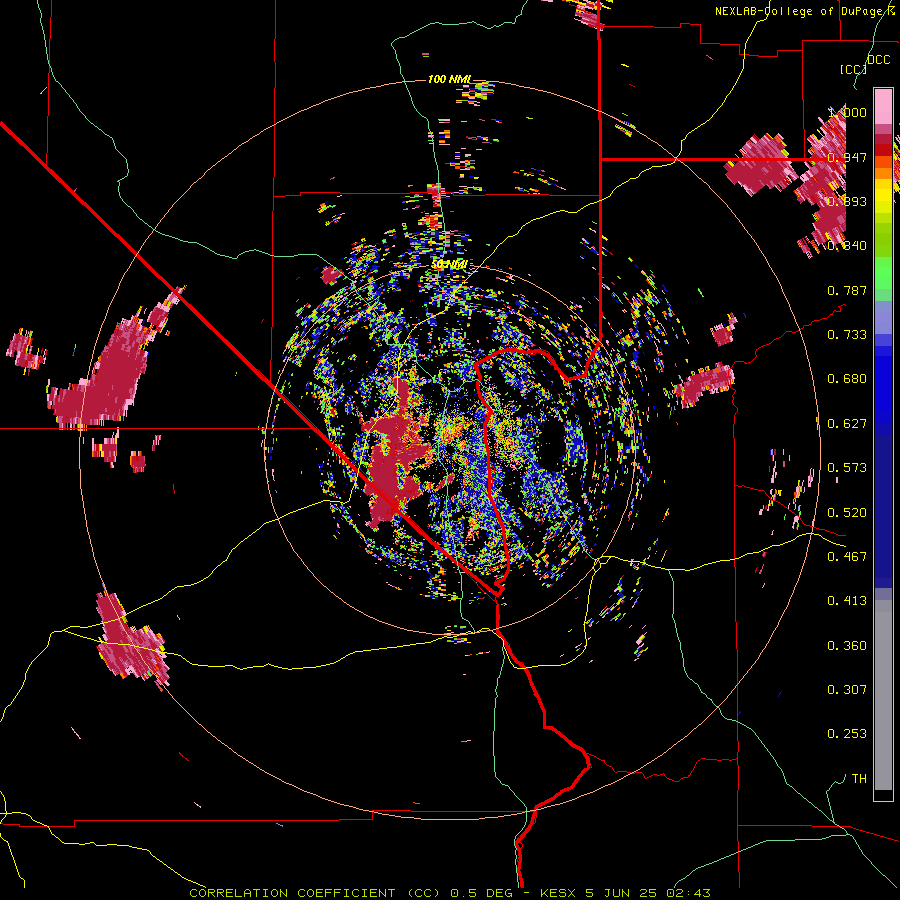This screenshot has width=900, height=900.
Task: Click the 0.733 legend value
Action: [847, 334]
